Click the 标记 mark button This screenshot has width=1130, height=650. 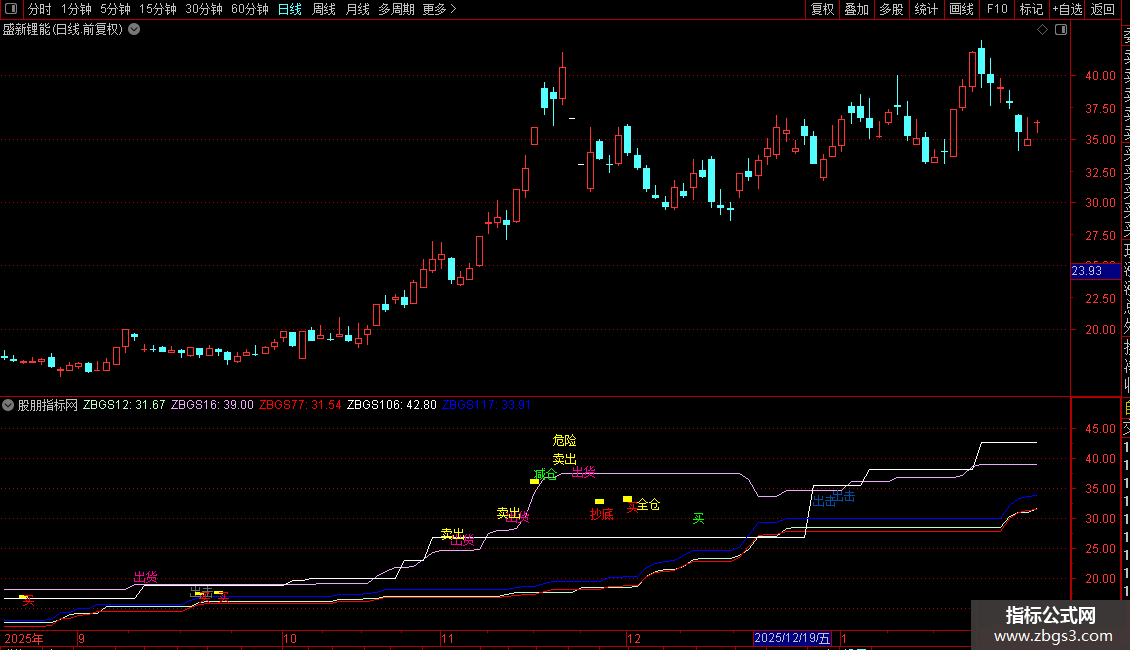click(1031, 9)
